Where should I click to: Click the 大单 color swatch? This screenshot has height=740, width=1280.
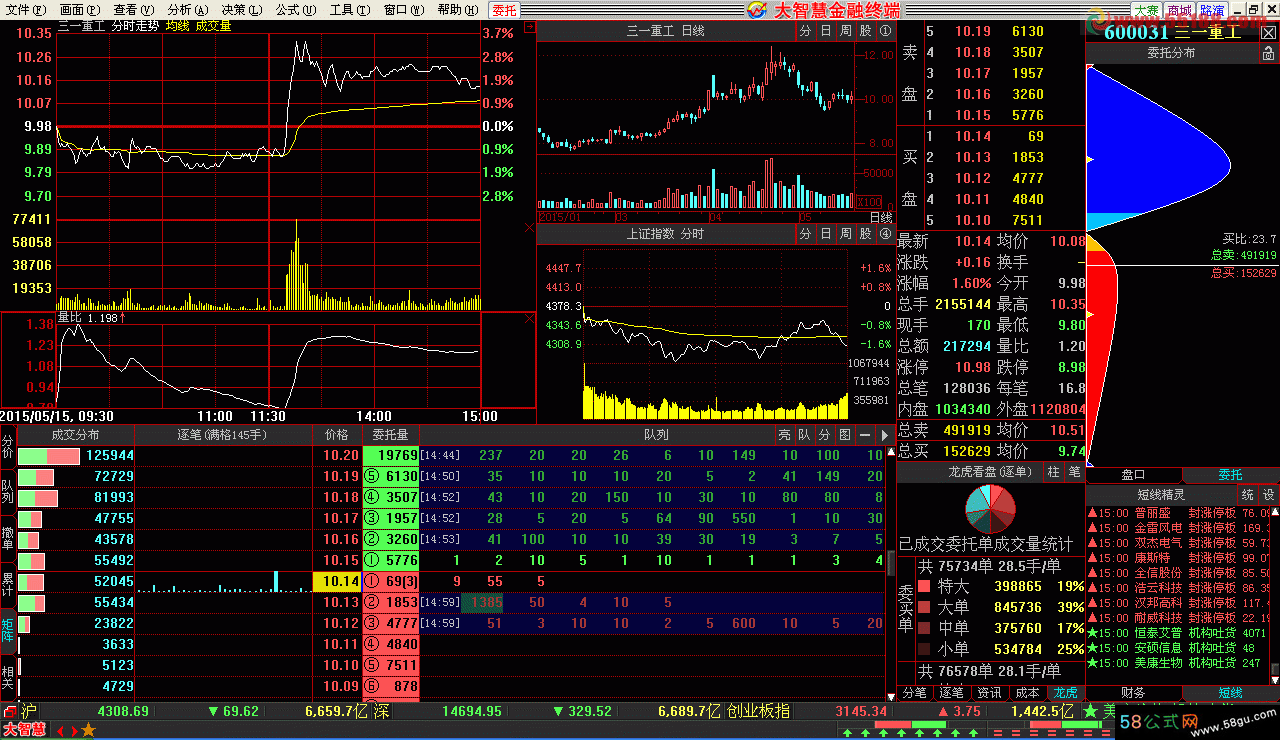click(925, 607)
